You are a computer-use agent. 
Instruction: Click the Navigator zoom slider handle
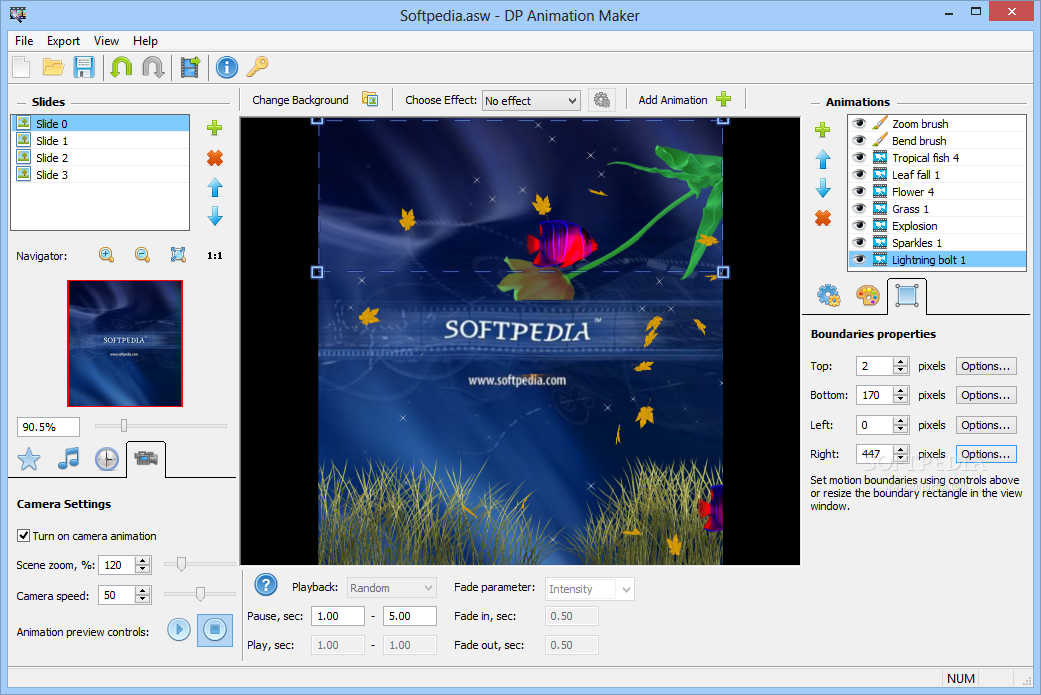coord(124,425)
